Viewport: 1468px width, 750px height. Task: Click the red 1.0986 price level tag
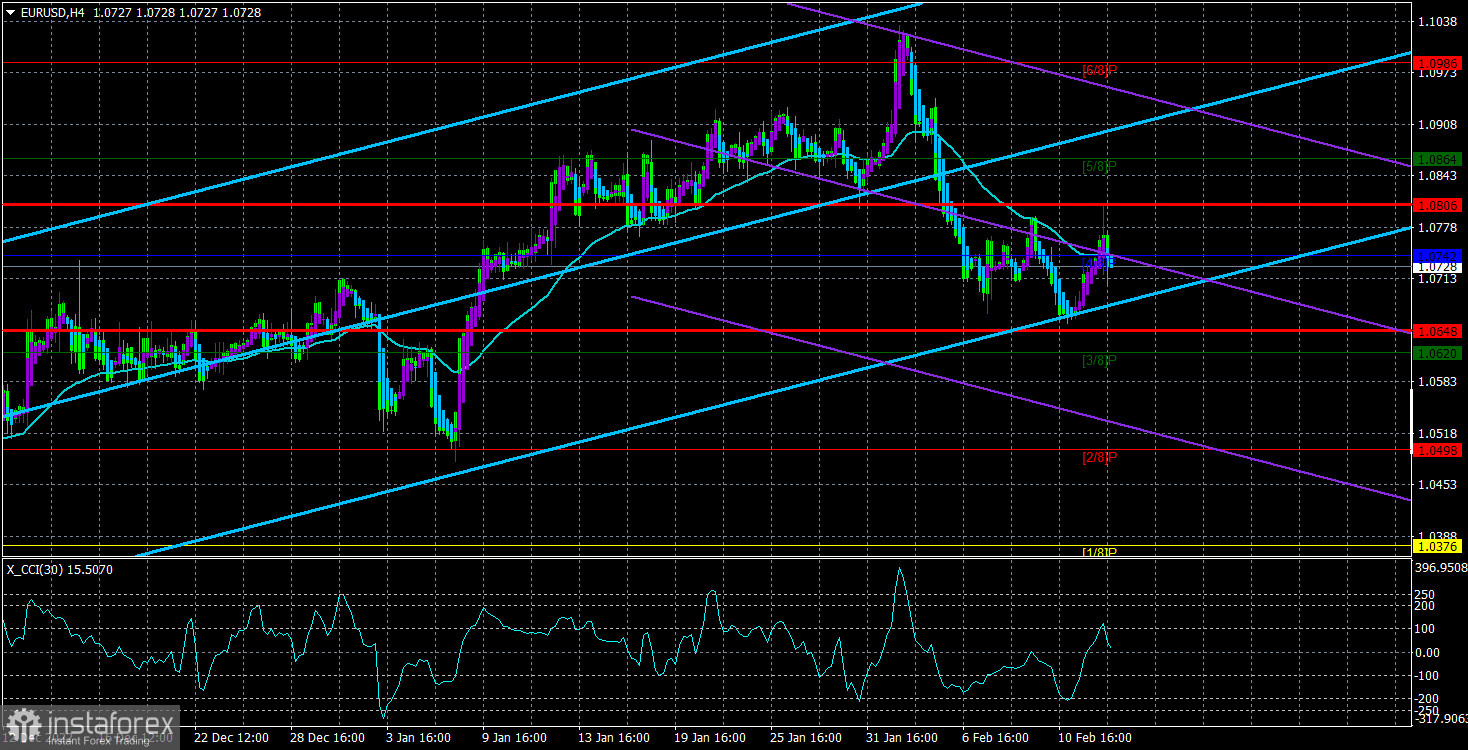tap(1439, 62)
